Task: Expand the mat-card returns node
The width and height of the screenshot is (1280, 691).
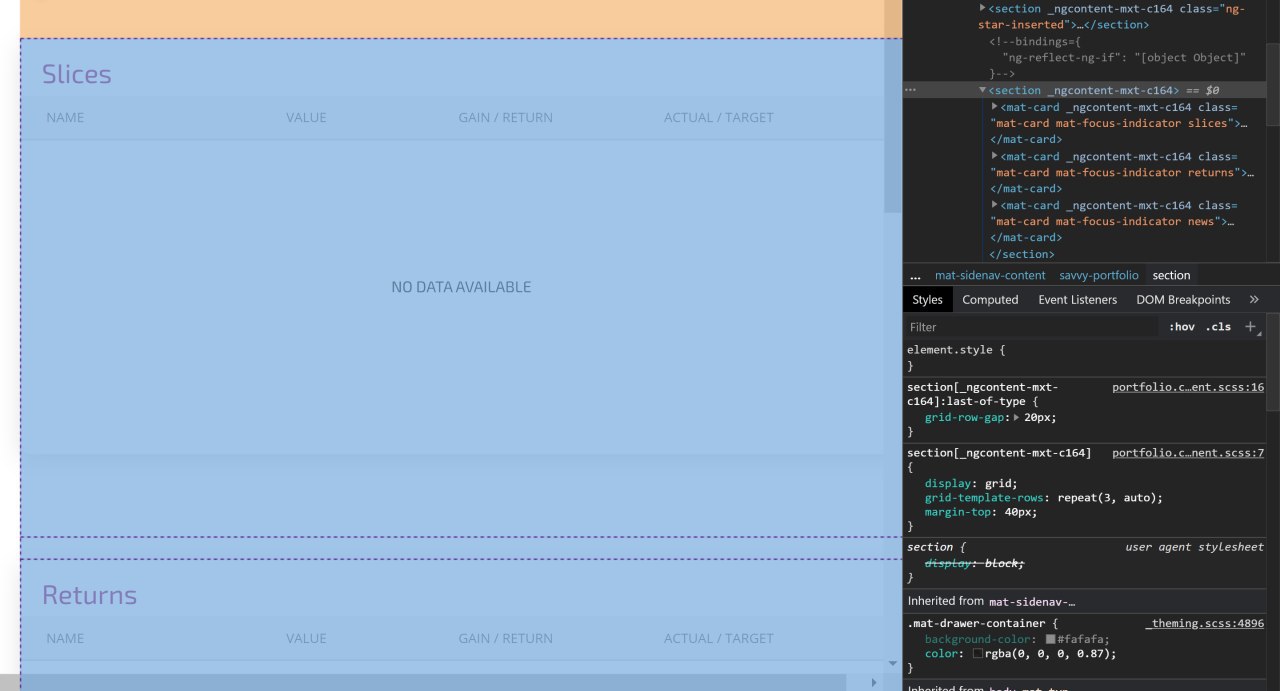Action: coord(994,155)
